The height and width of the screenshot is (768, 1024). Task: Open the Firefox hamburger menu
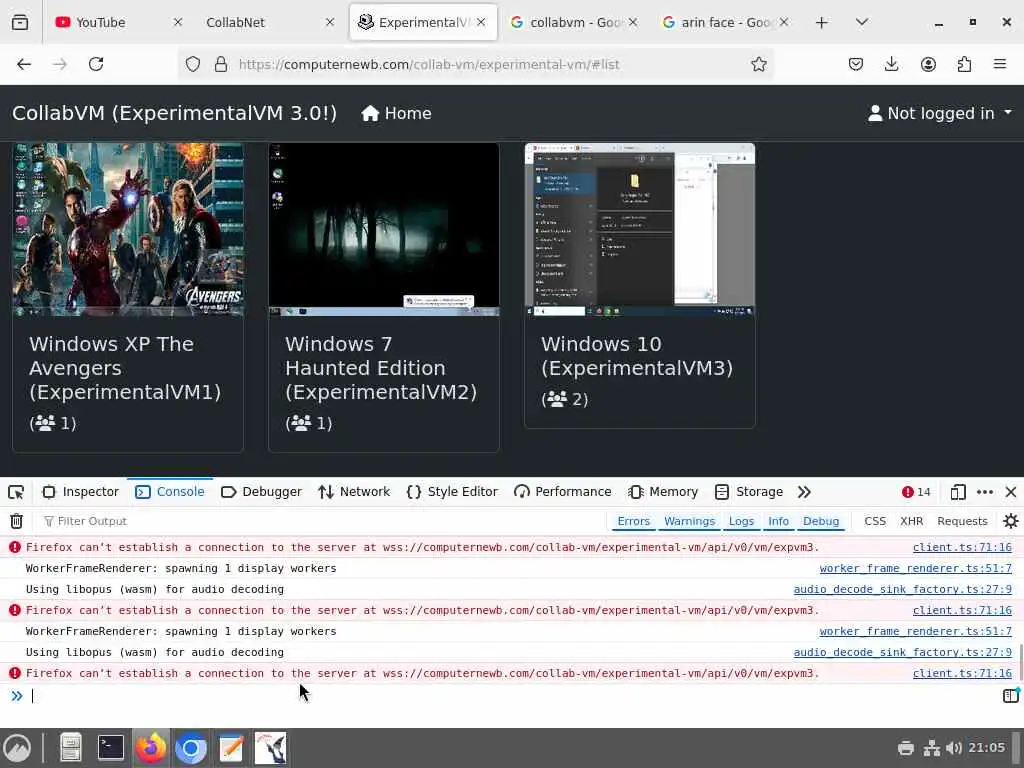1000,64
